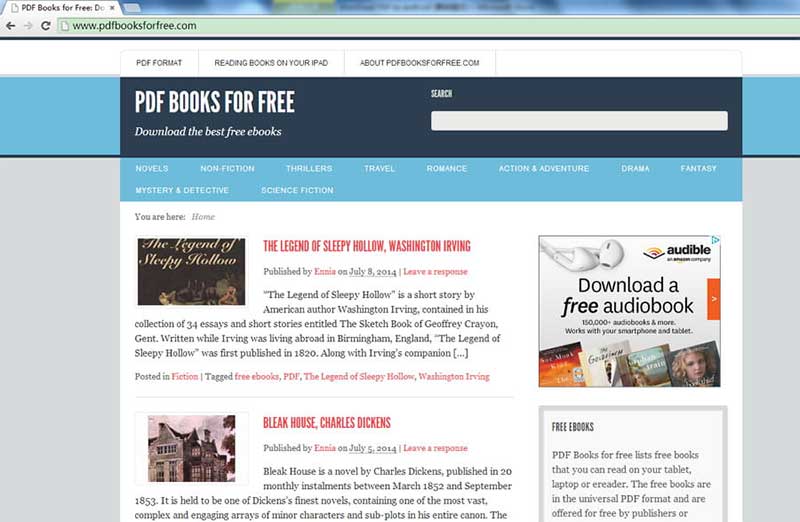Close the PDF Books for Free tab

pyautogui.click(x=112, y=8)
